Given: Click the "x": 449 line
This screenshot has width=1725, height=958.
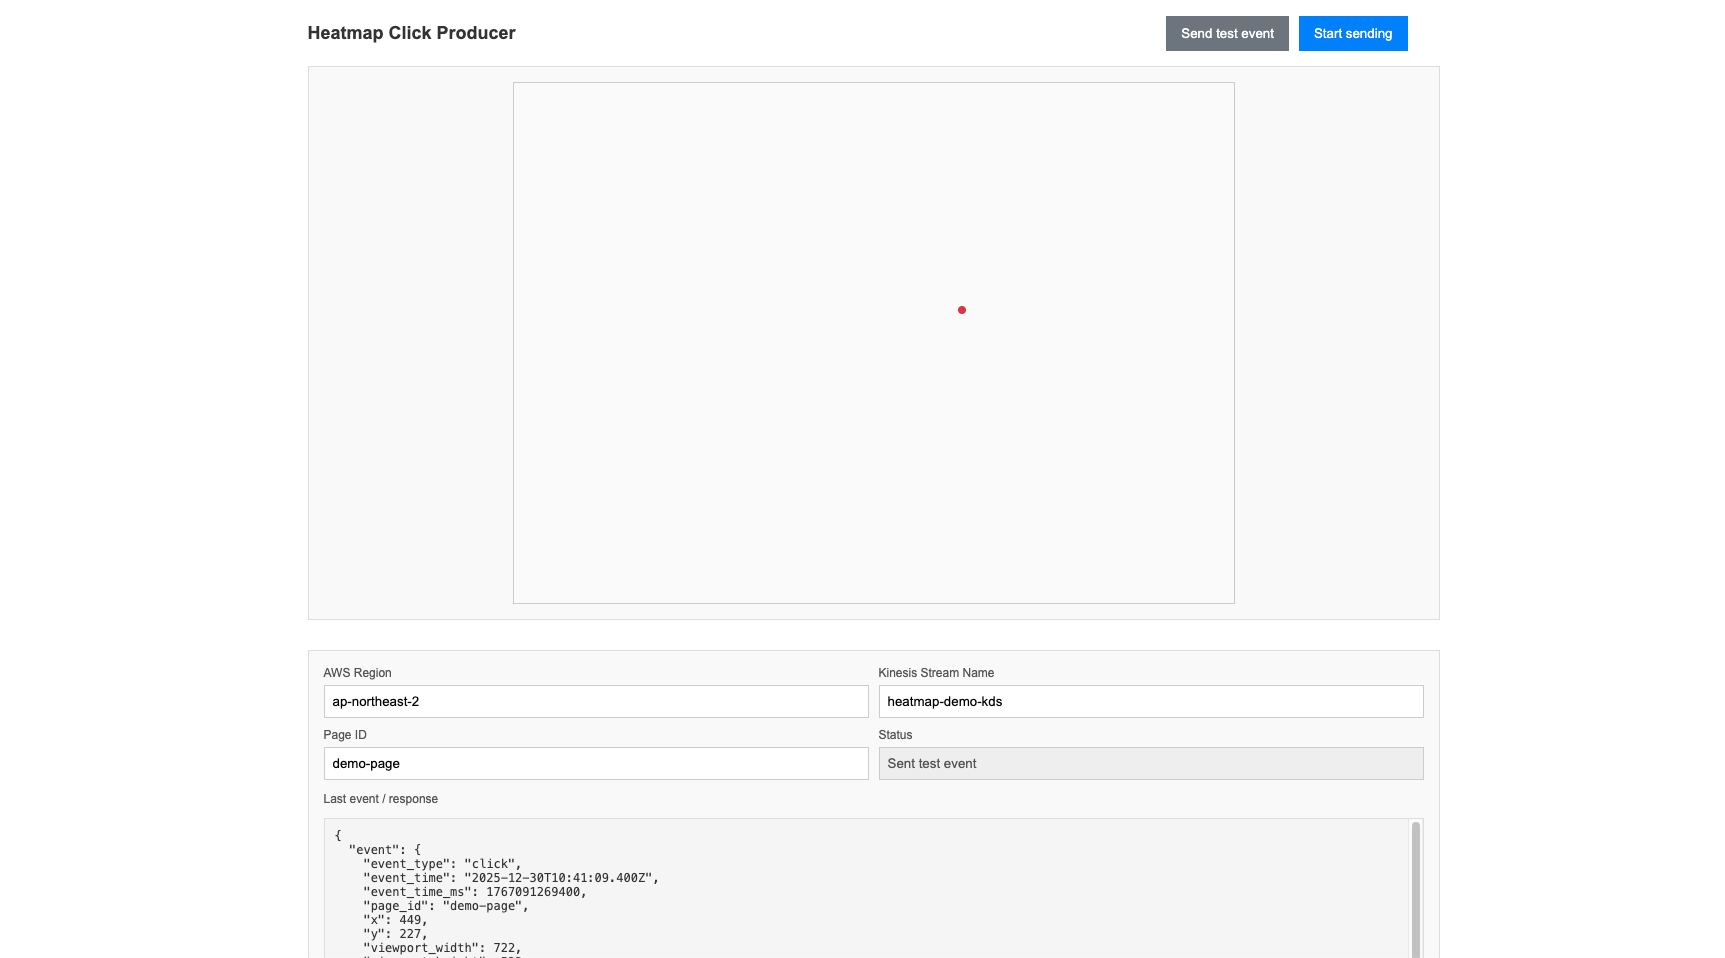Looking at the screenshot, I should [395, 920].
